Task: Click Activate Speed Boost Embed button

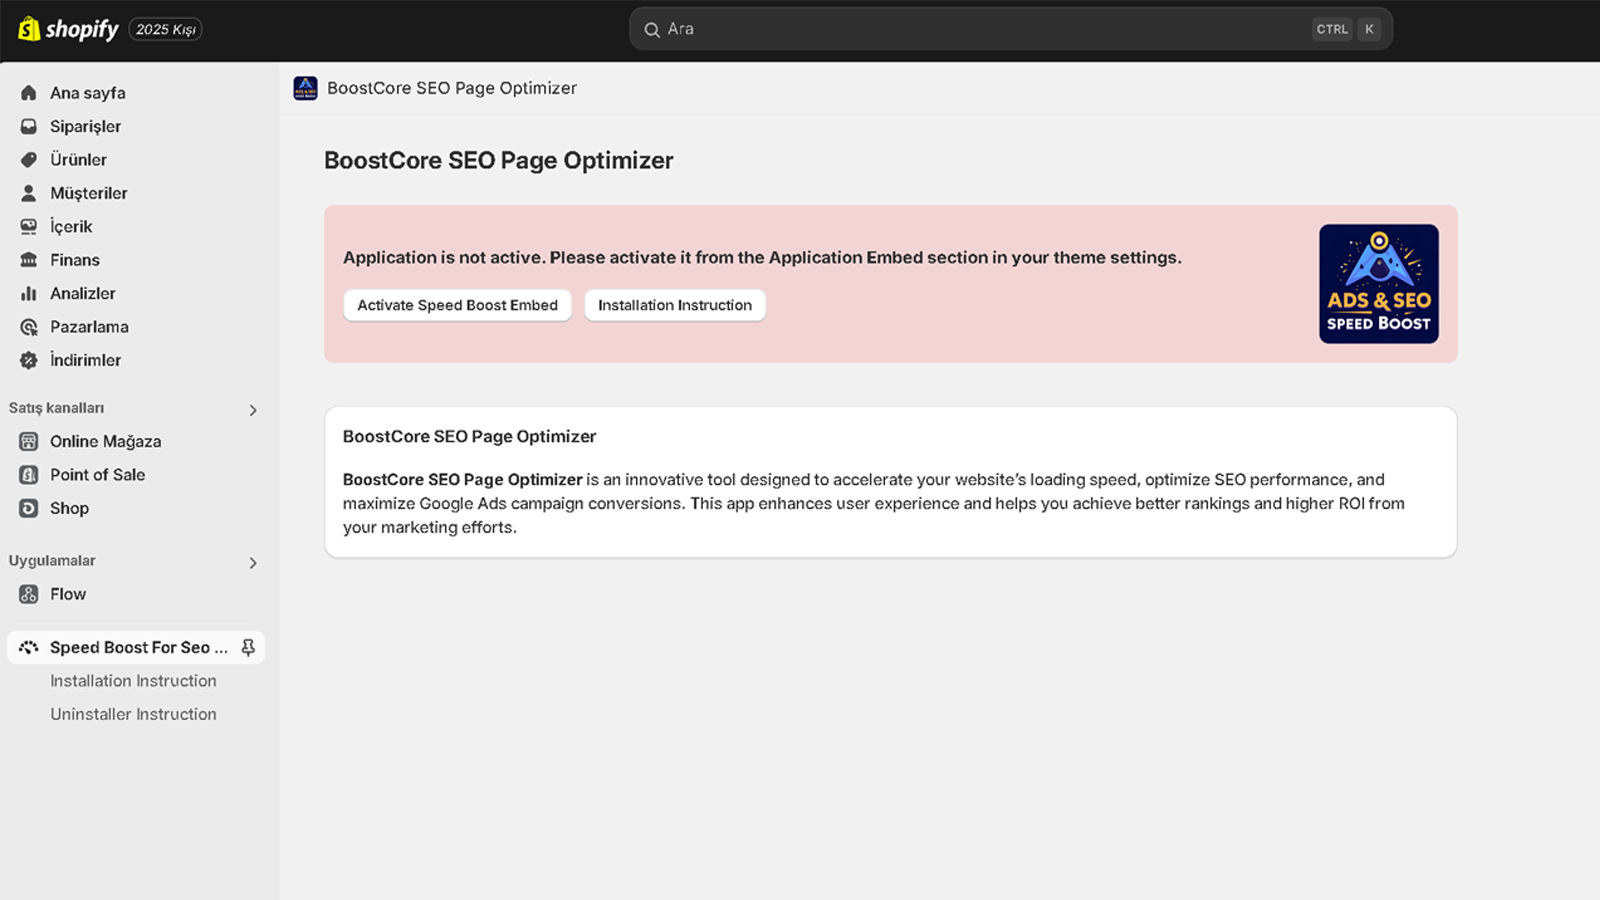Action: (x=457, y=305)
